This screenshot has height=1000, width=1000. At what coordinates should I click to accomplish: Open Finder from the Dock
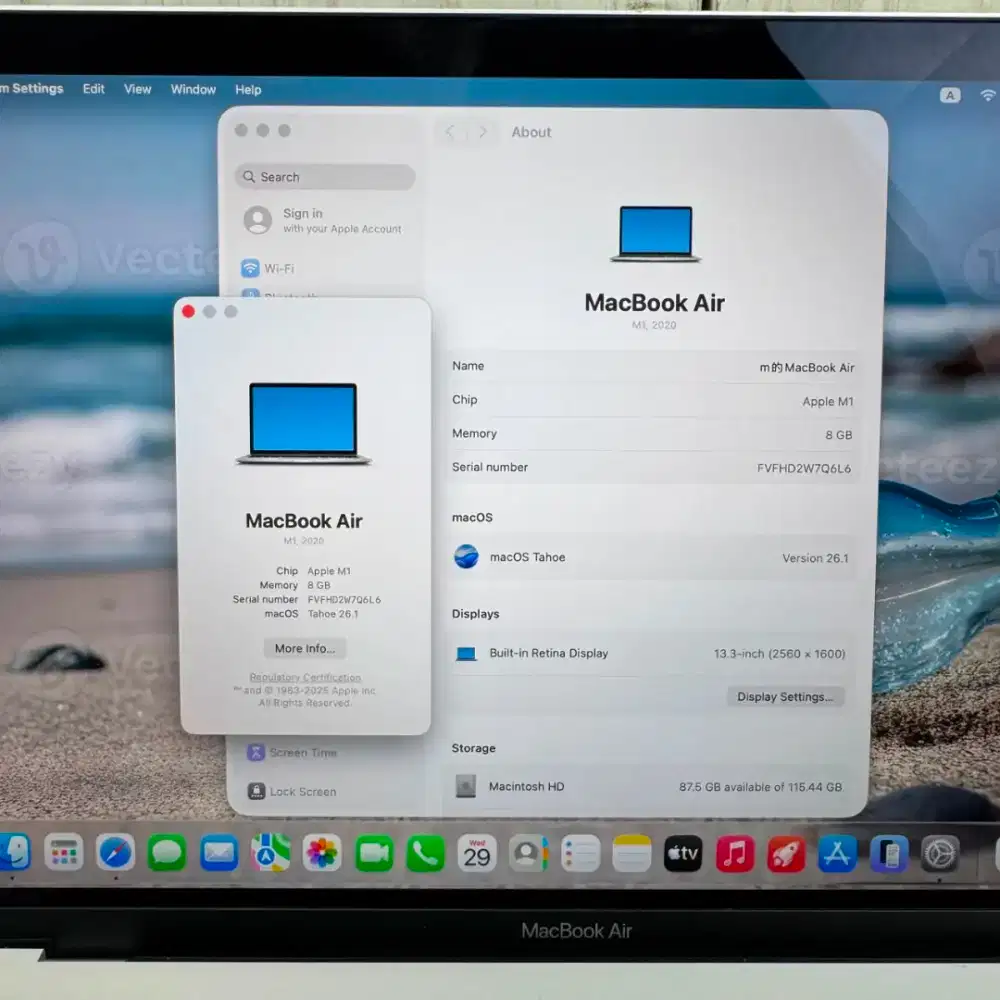pos(14,853)
